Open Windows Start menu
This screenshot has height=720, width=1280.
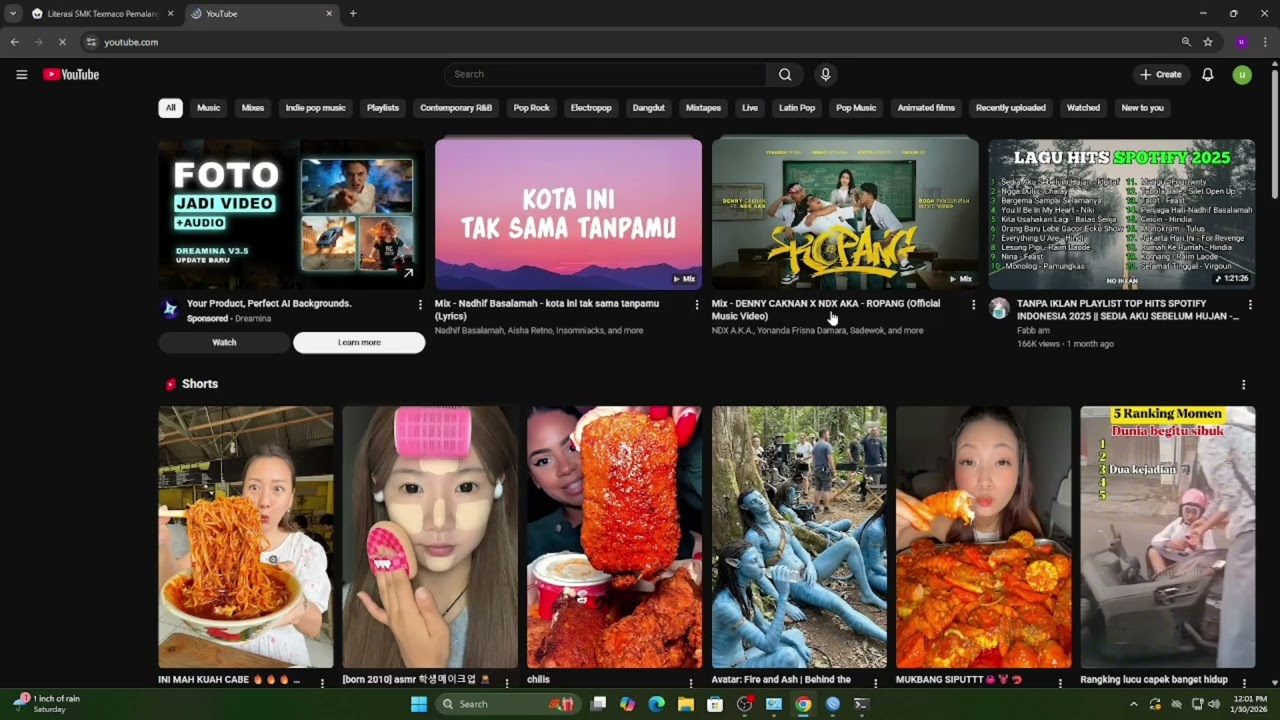tap(419, 704)
